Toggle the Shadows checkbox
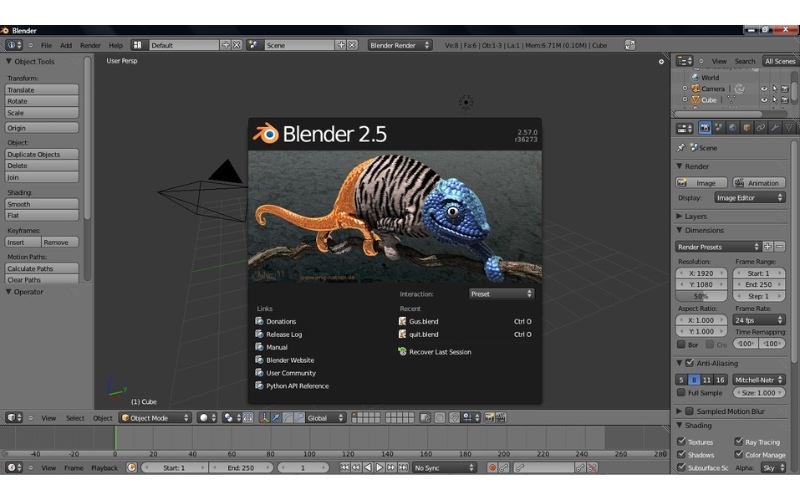Viewport: 800px width, 500px height. (681, 454)
